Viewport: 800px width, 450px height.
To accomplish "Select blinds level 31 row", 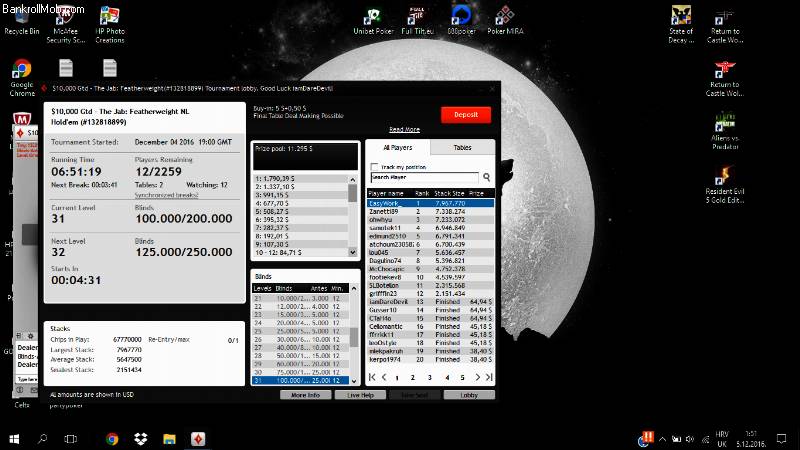I will pyautogui.click(x=301, y=381).
